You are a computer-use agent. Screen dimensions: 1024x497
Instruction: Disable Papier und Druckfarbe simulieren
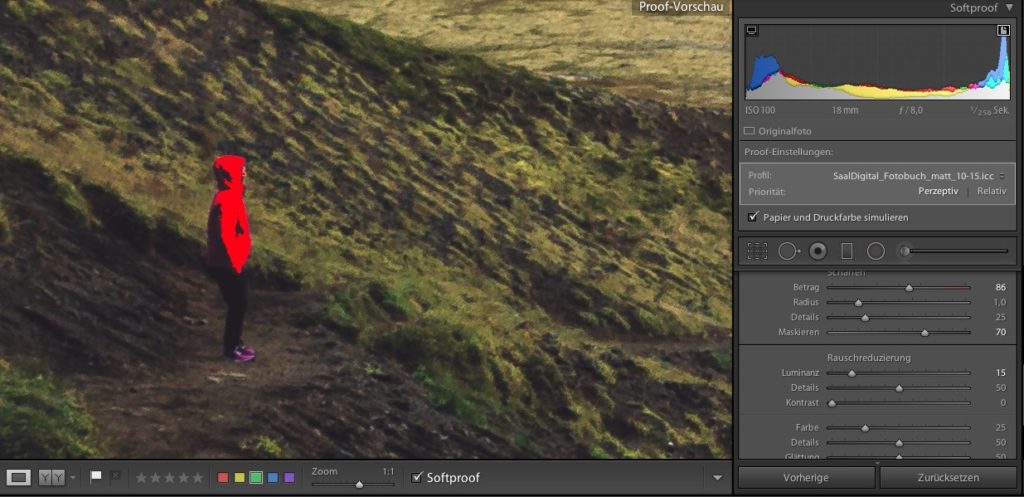(752, 217)
